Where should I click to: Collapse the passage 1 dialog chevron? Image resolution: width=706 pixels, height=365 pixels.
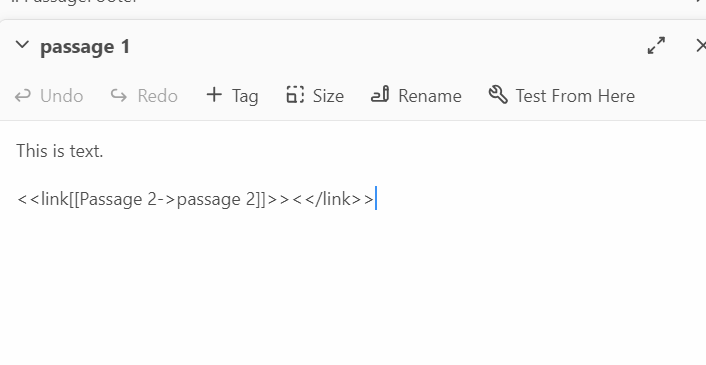22,45
